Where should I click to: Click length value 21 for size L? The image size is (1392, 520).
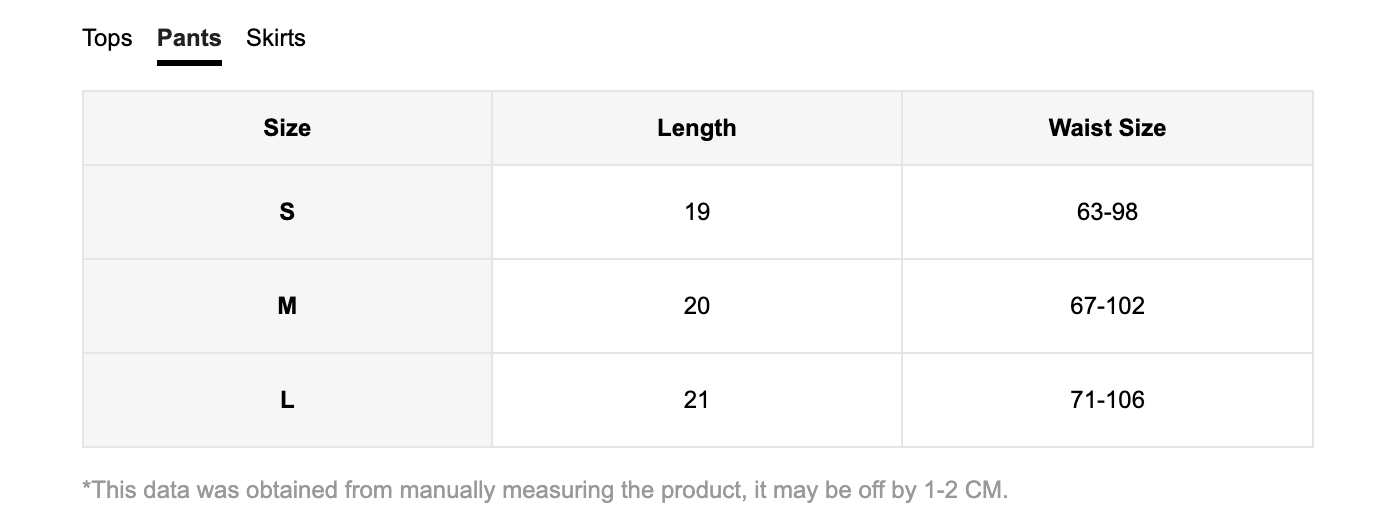pyautogui.click(x=697, y=400)
